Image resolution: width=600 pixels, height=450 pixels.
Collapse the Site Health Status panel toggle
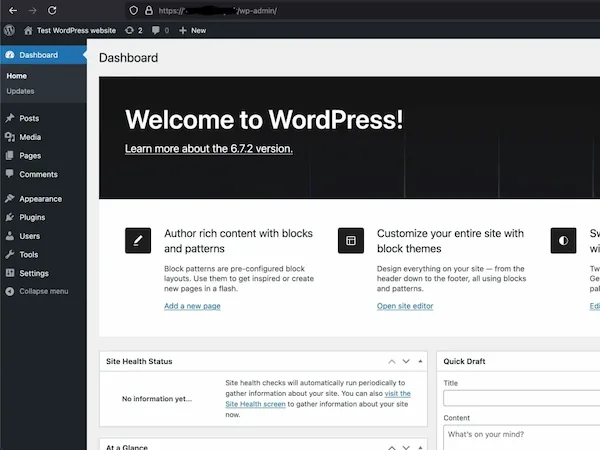coord(421,361)
